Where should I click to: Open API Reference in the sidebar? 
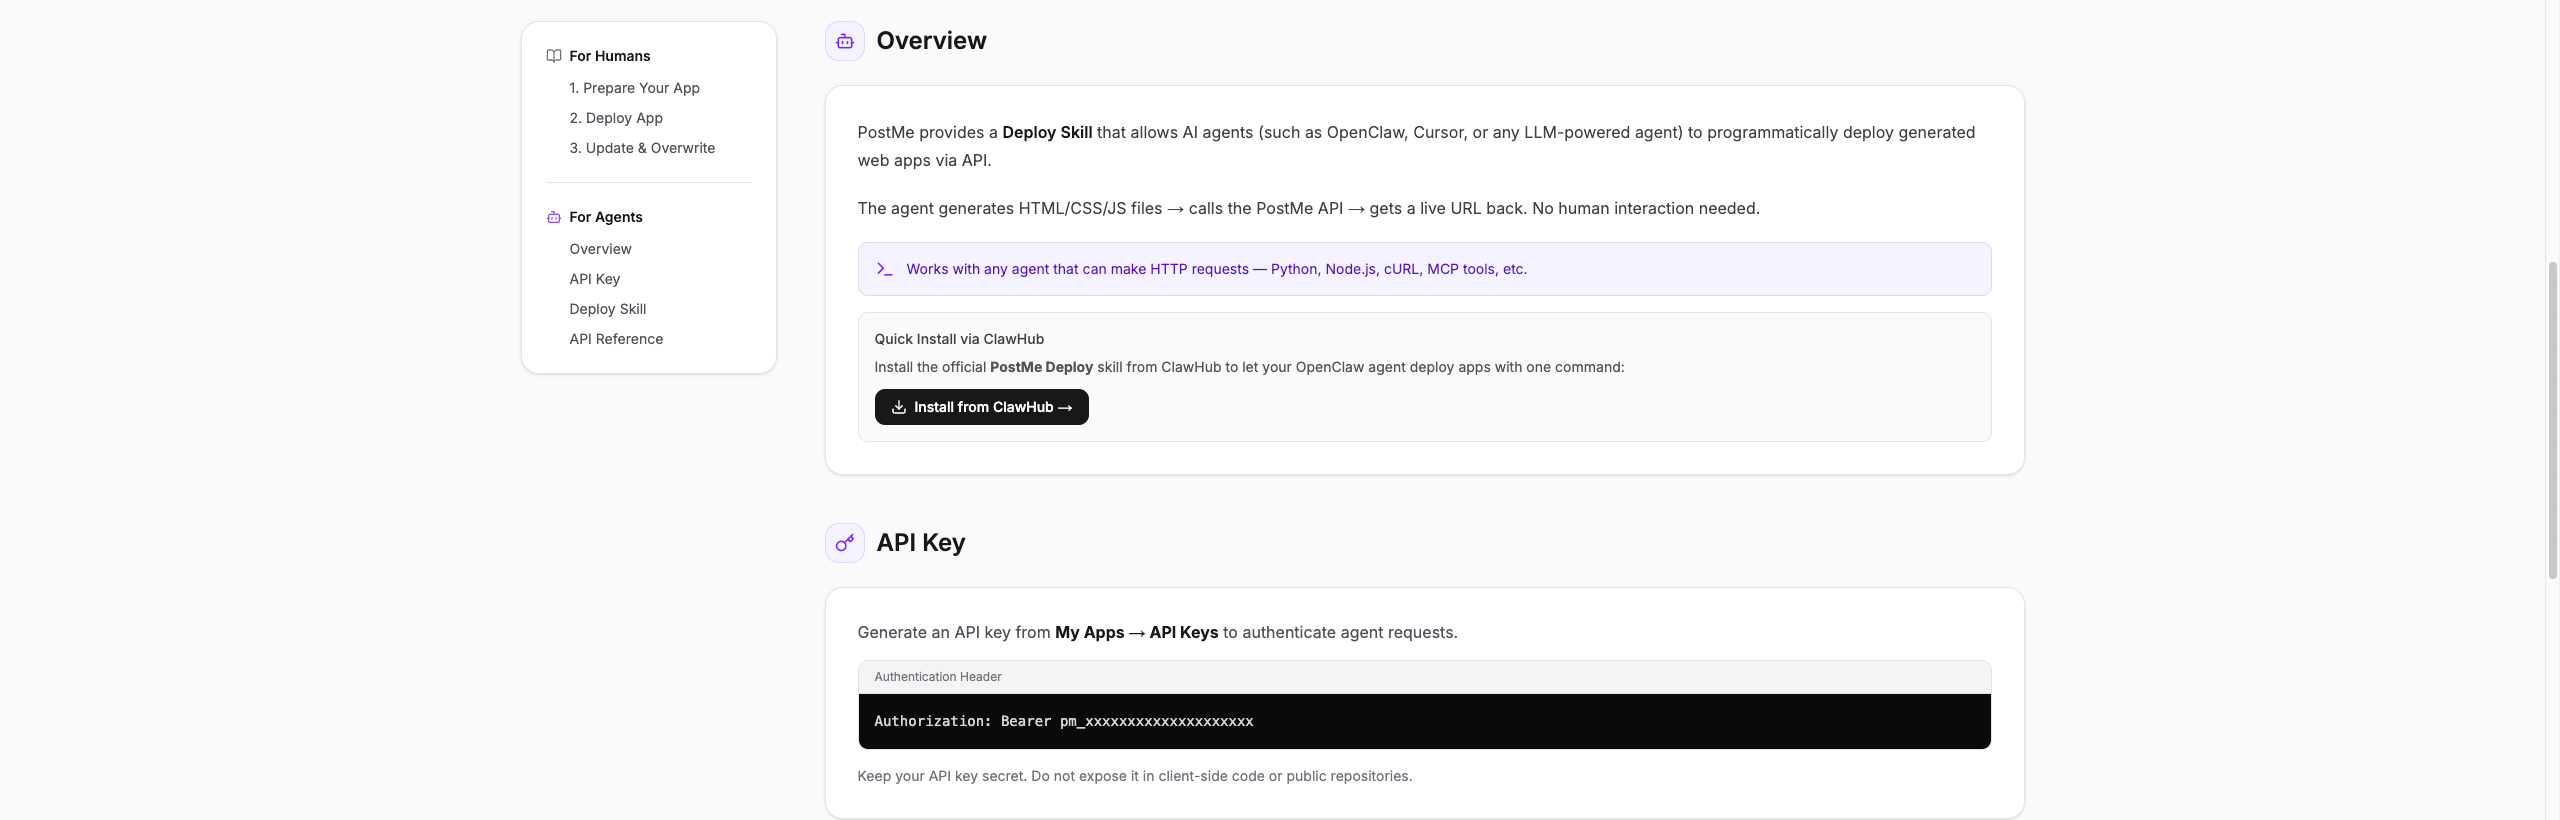[x=616, y=339]
